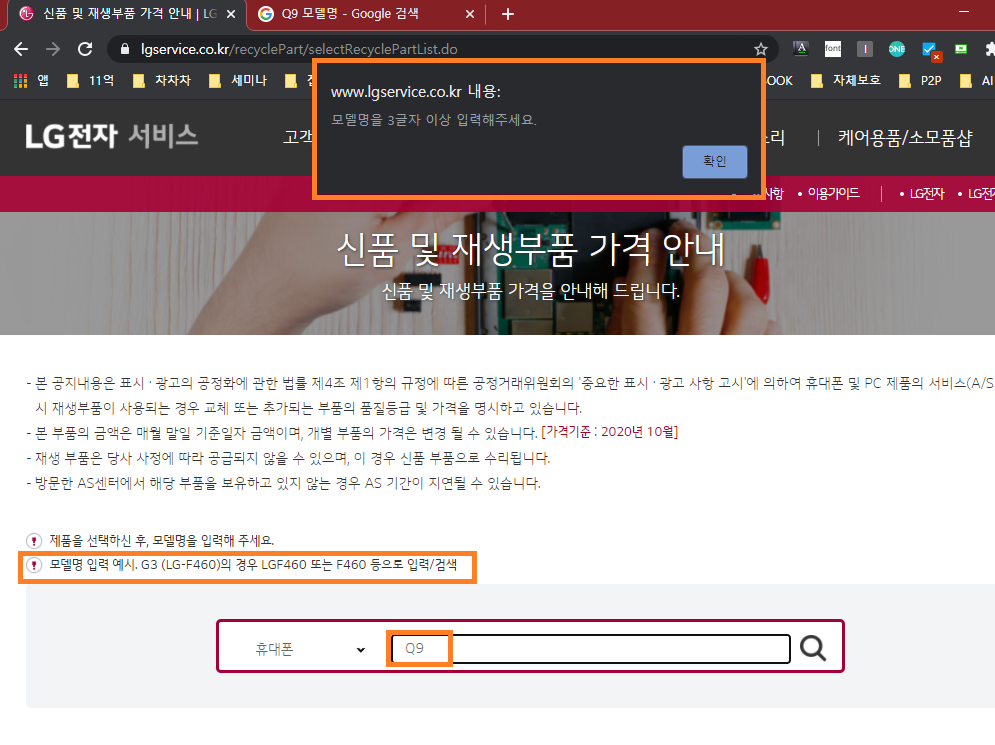Click the 제품을 선택하신 후 hint text
This screenshot has width=995, height=745.
[x=161, y=541]
